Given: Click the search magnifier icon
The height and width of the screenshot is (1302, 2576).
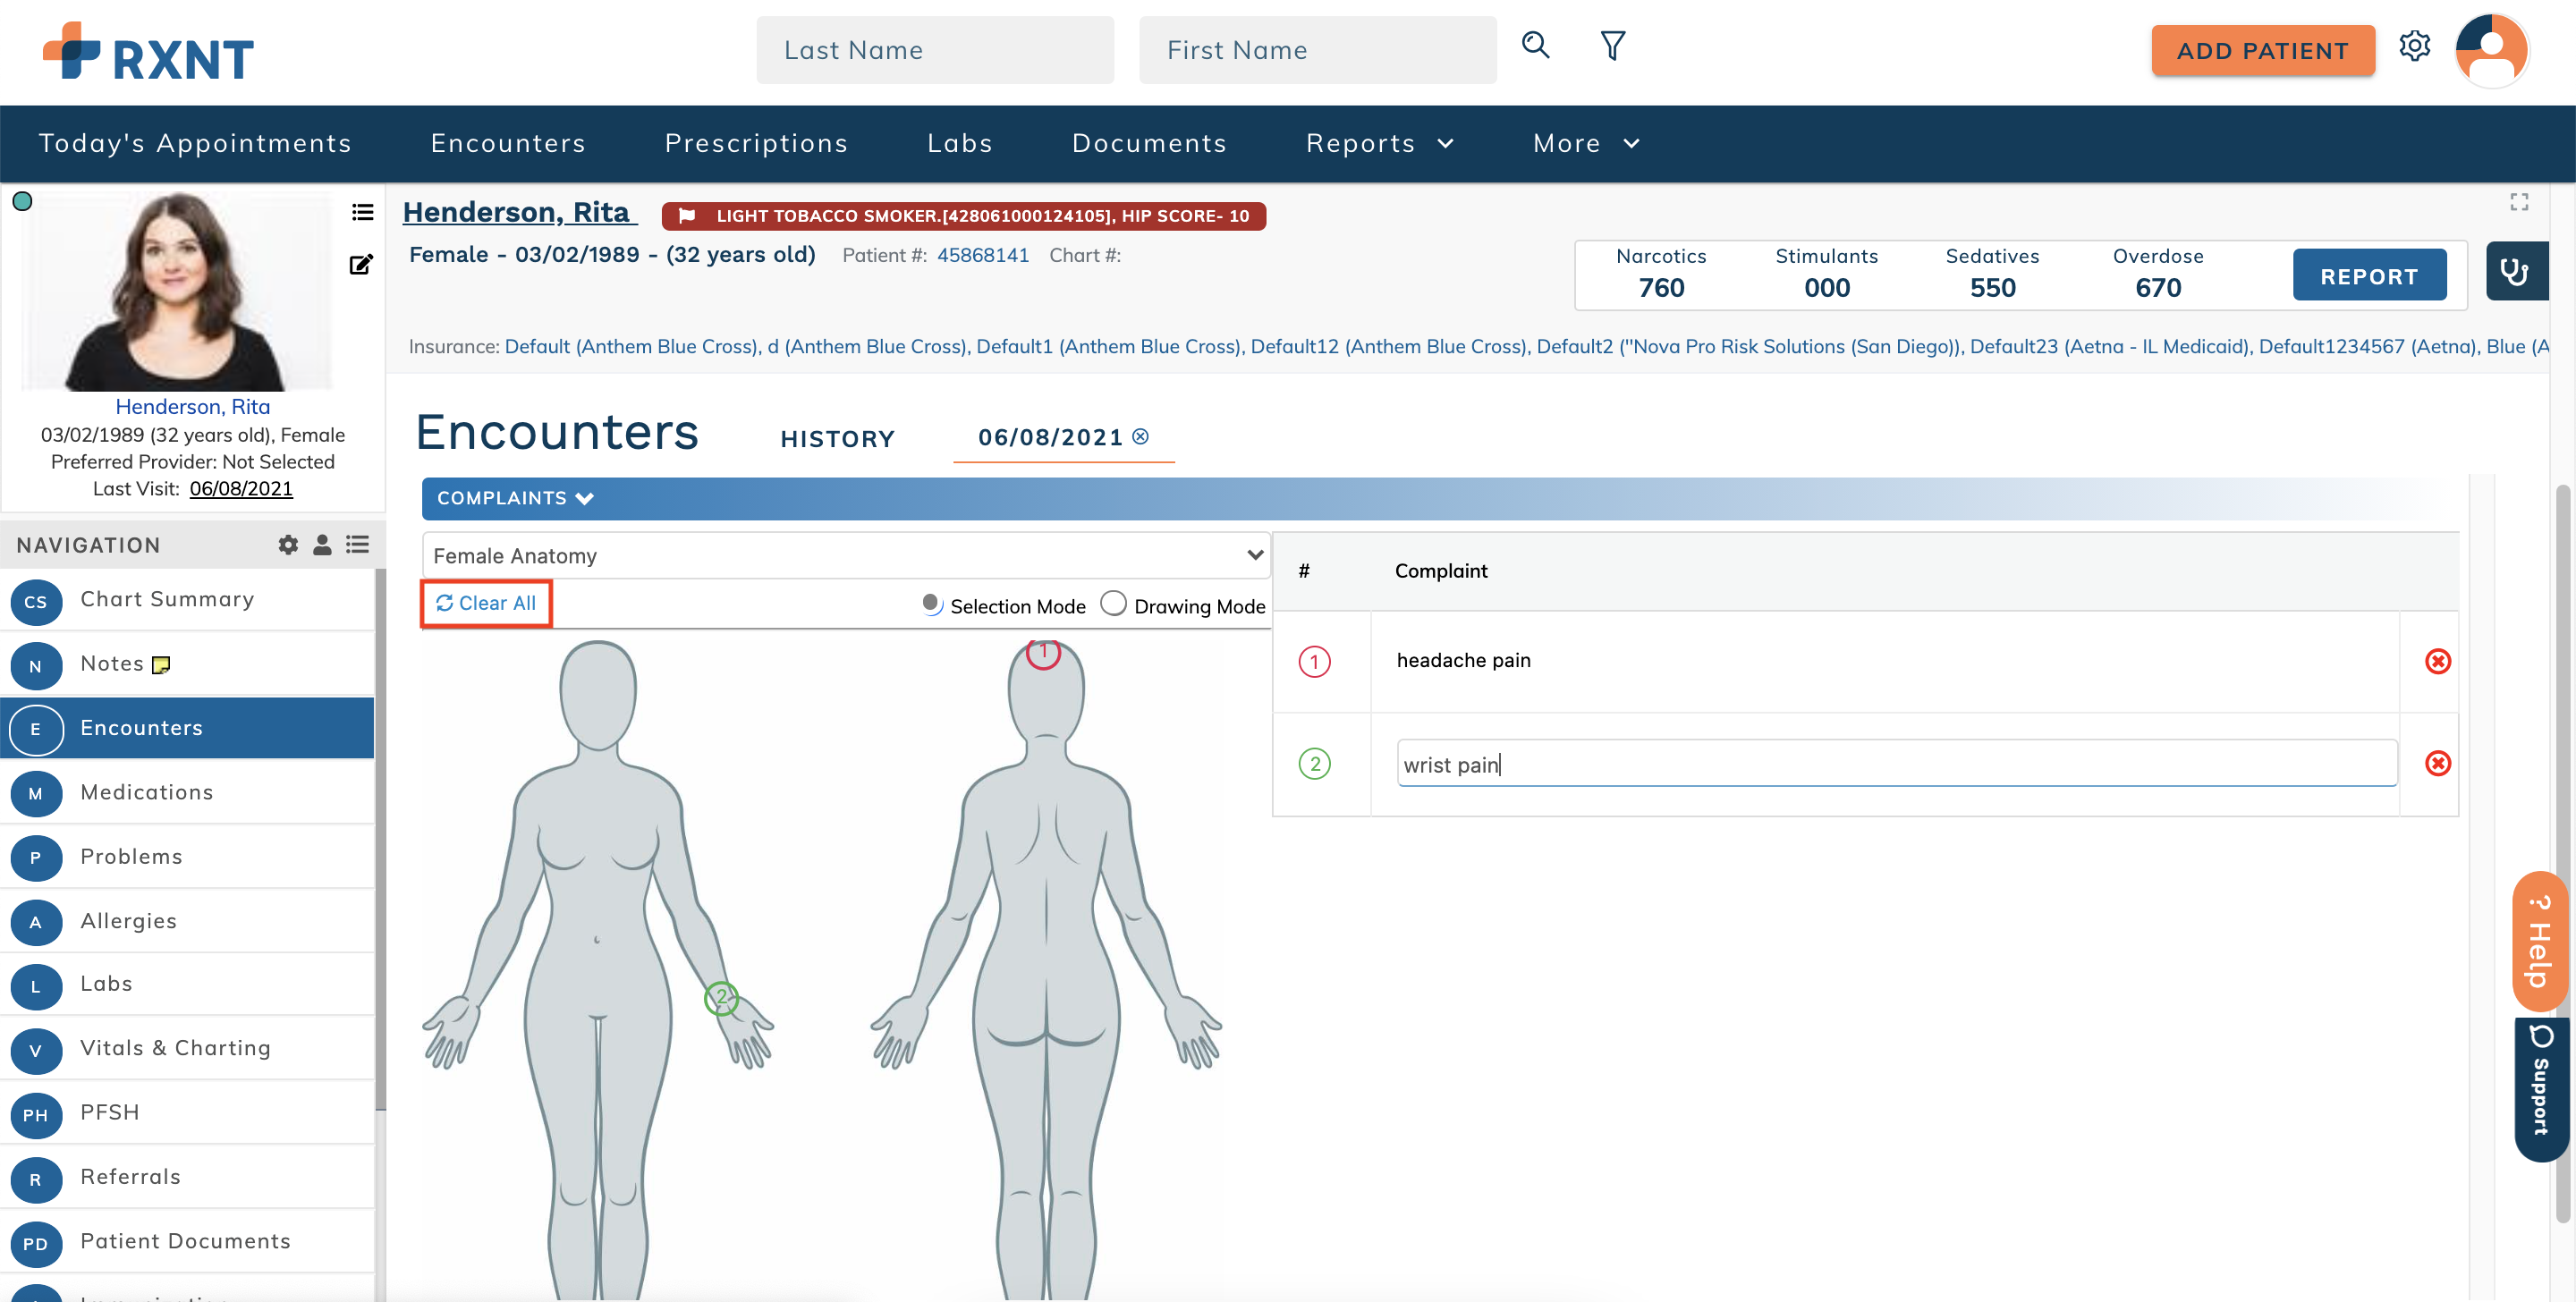Looking at the screenshot, I should point(1535,45).
